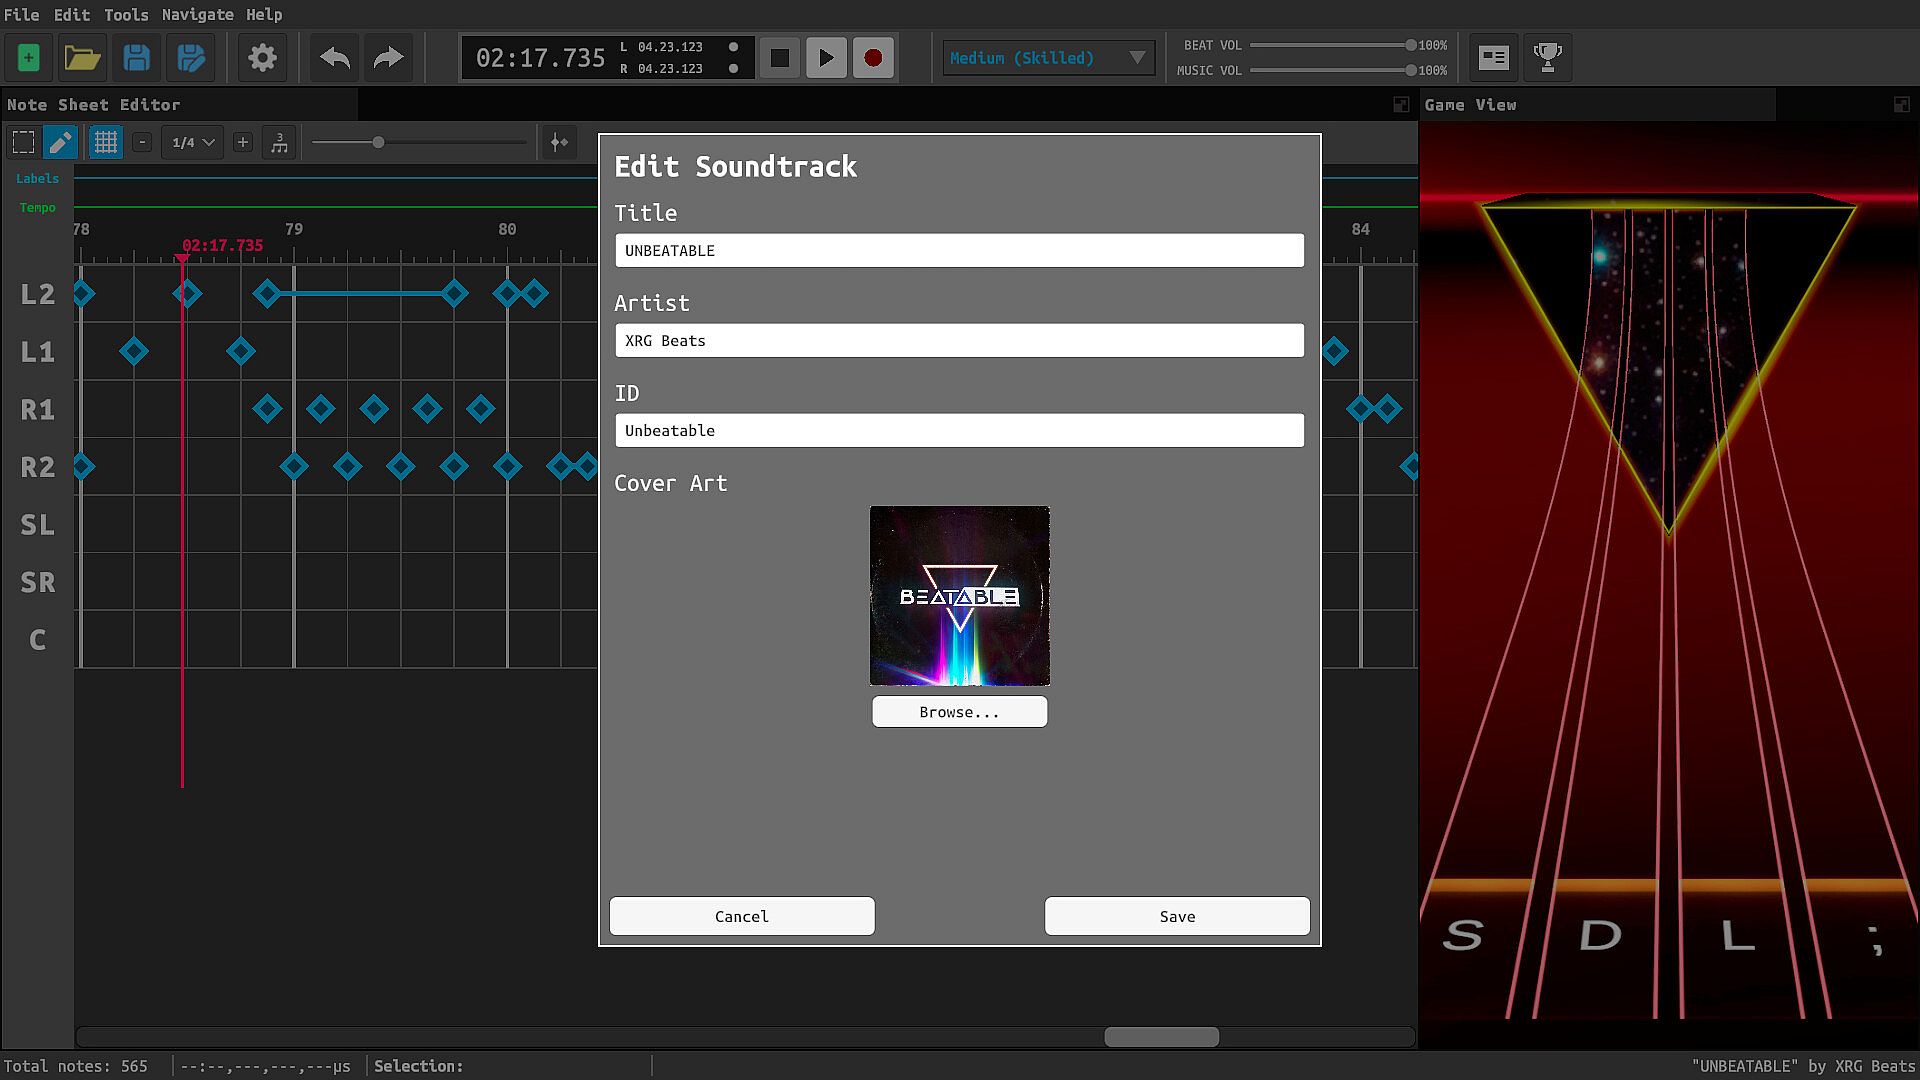The height and width of the screenshot is (1080, 1920).
Task: Open the trophy leaderboard icon
Action: click(x=1547, y=58)
